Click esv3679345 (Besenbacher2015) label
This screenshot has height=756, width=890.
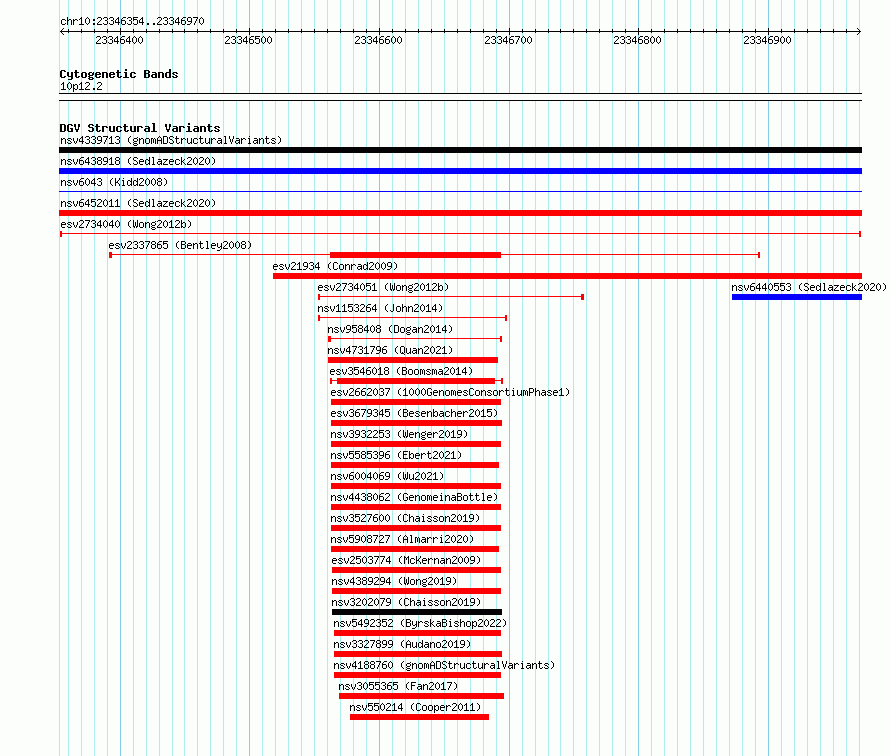pos(414,413)
